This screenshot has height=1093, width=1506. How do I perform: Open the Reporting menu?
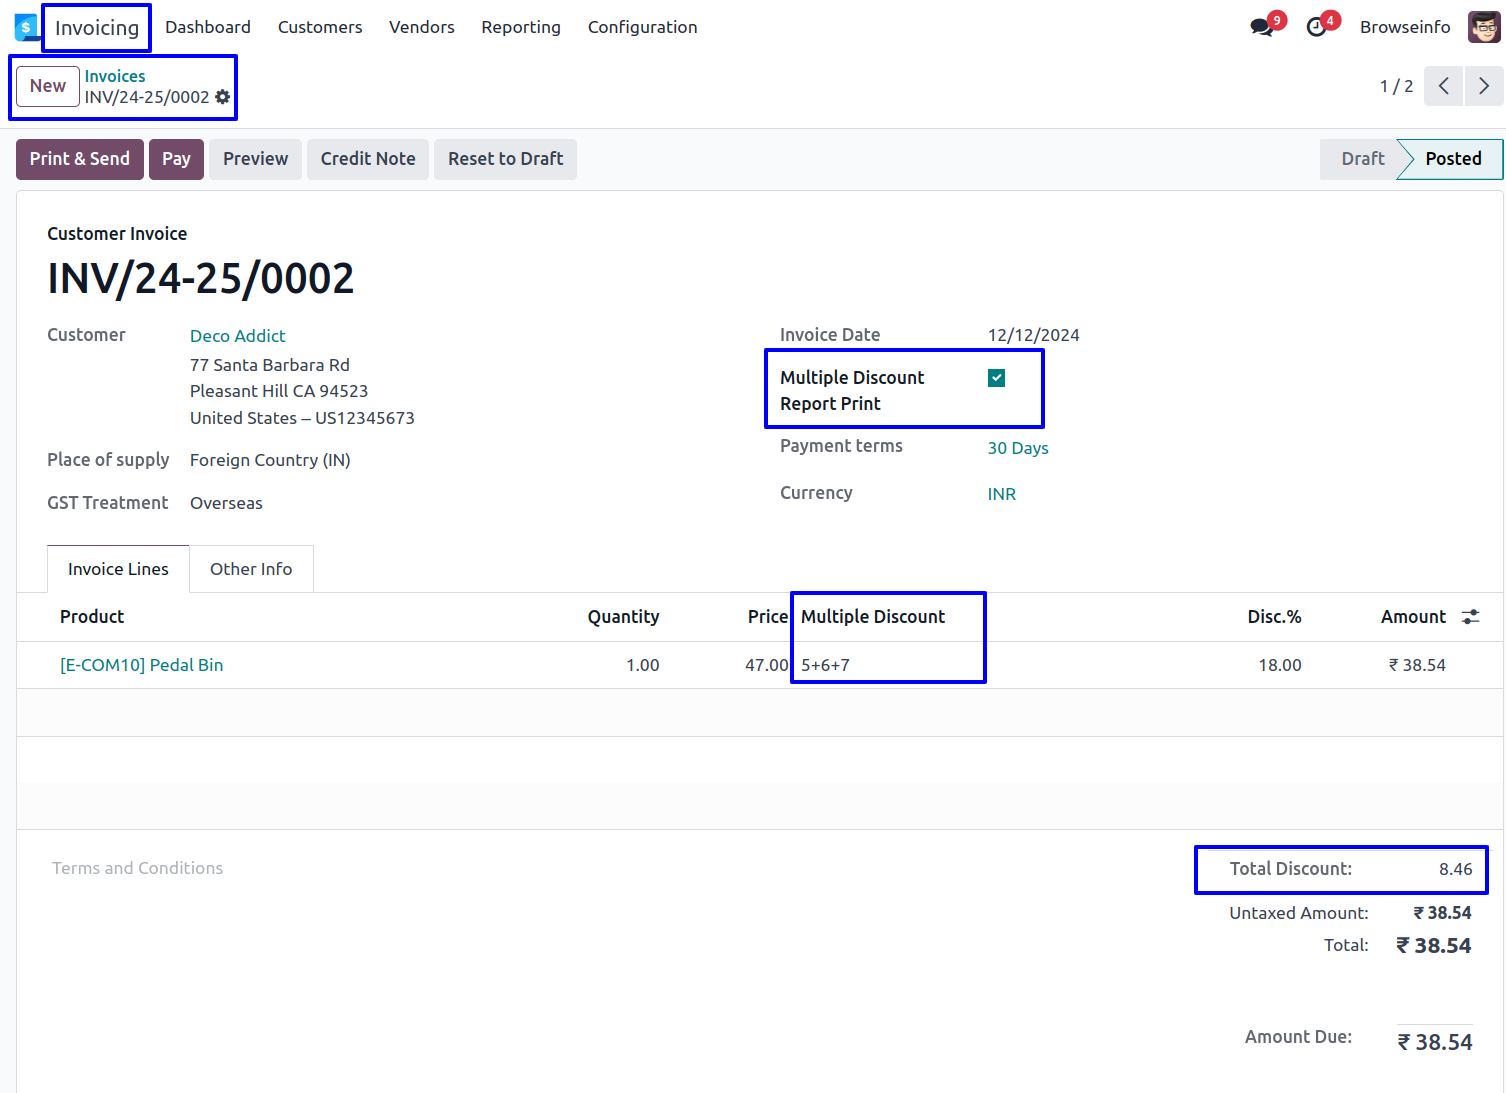point(520,27)
